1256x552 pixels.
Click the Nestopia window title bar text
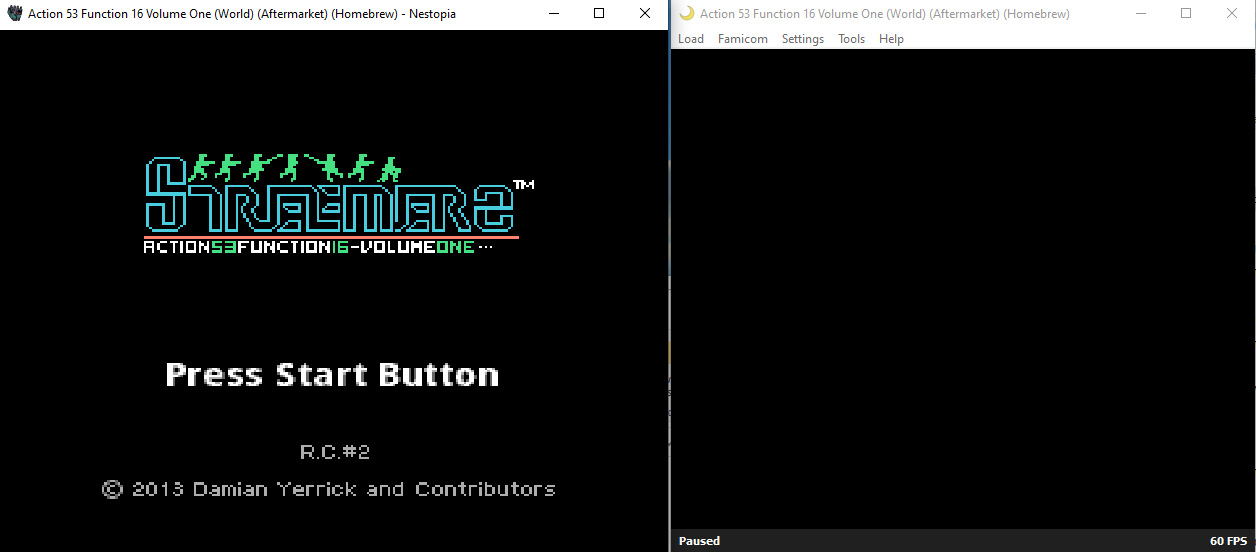(x=242, y=14)
